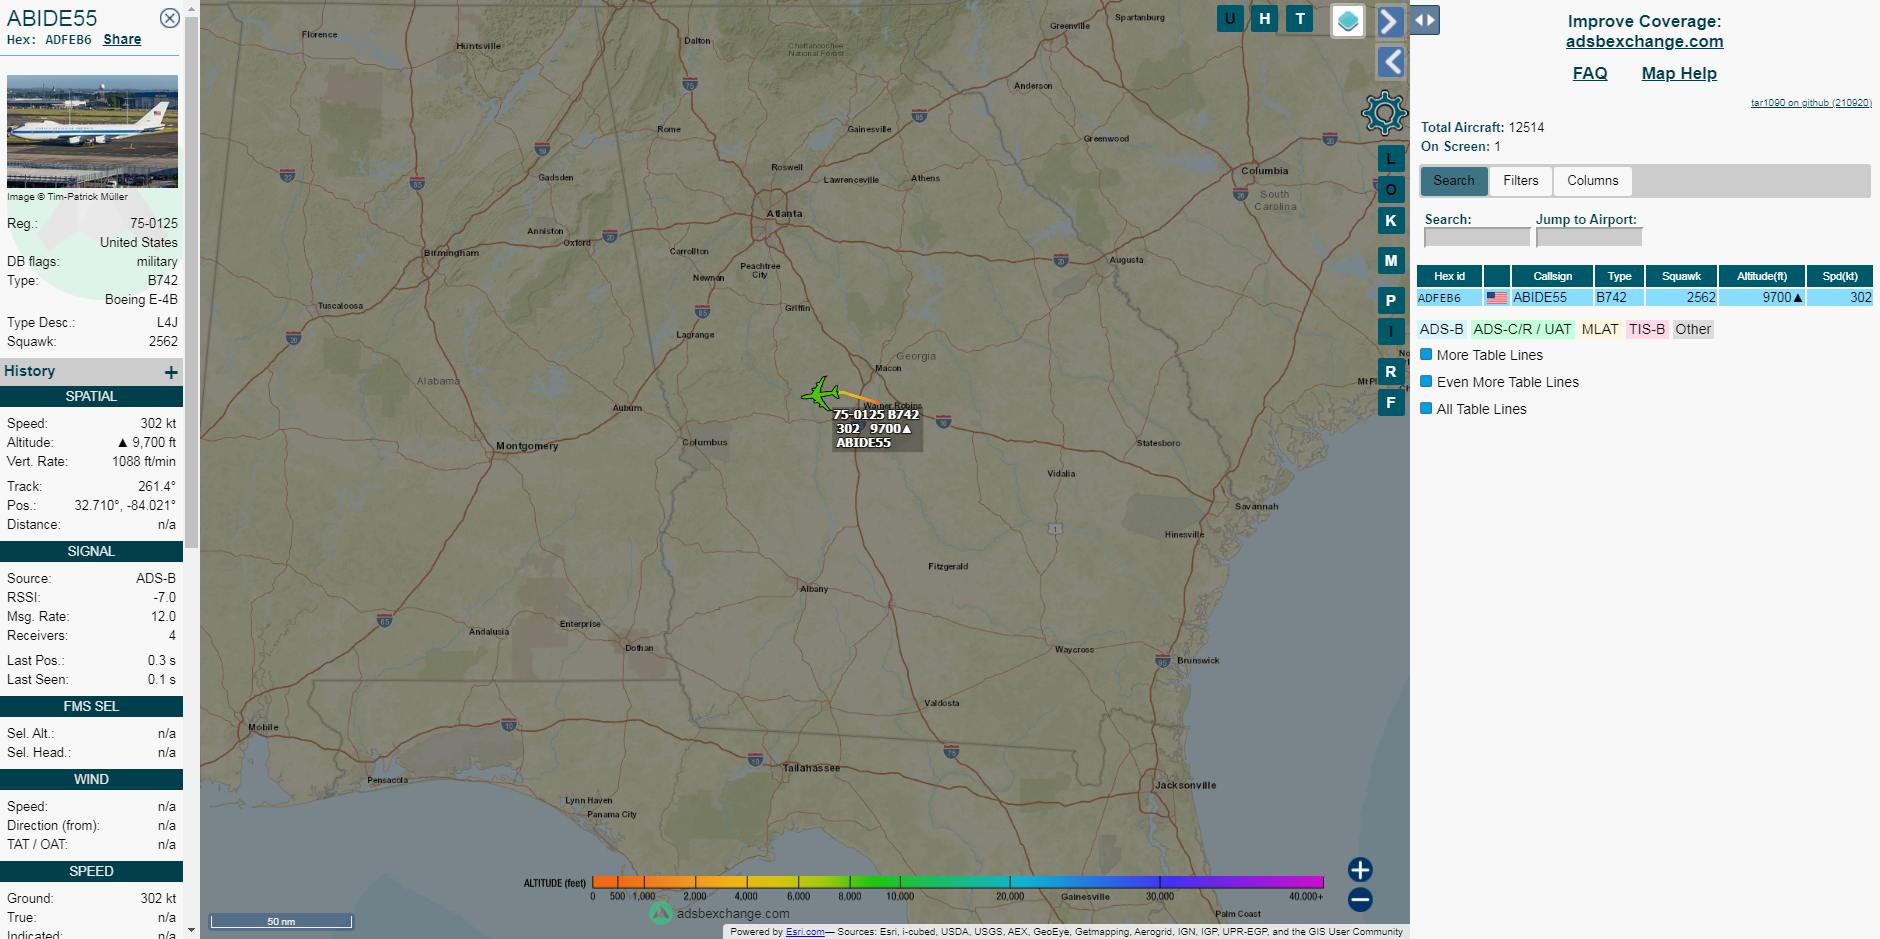The height and width of the screenshot is (939, 1880).
Task: Switch to the Columns tab
Action: (1593, 180)
